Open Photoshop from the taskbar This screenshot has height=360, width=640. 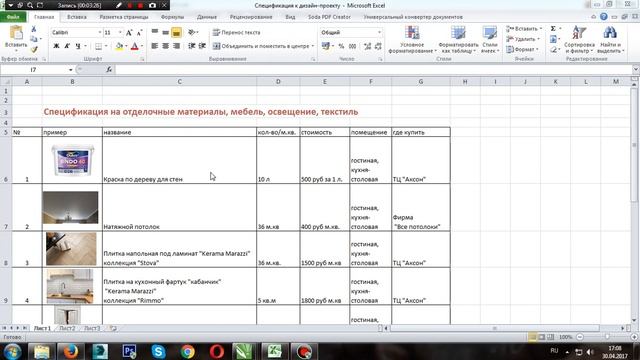click(x=129, y=351)
